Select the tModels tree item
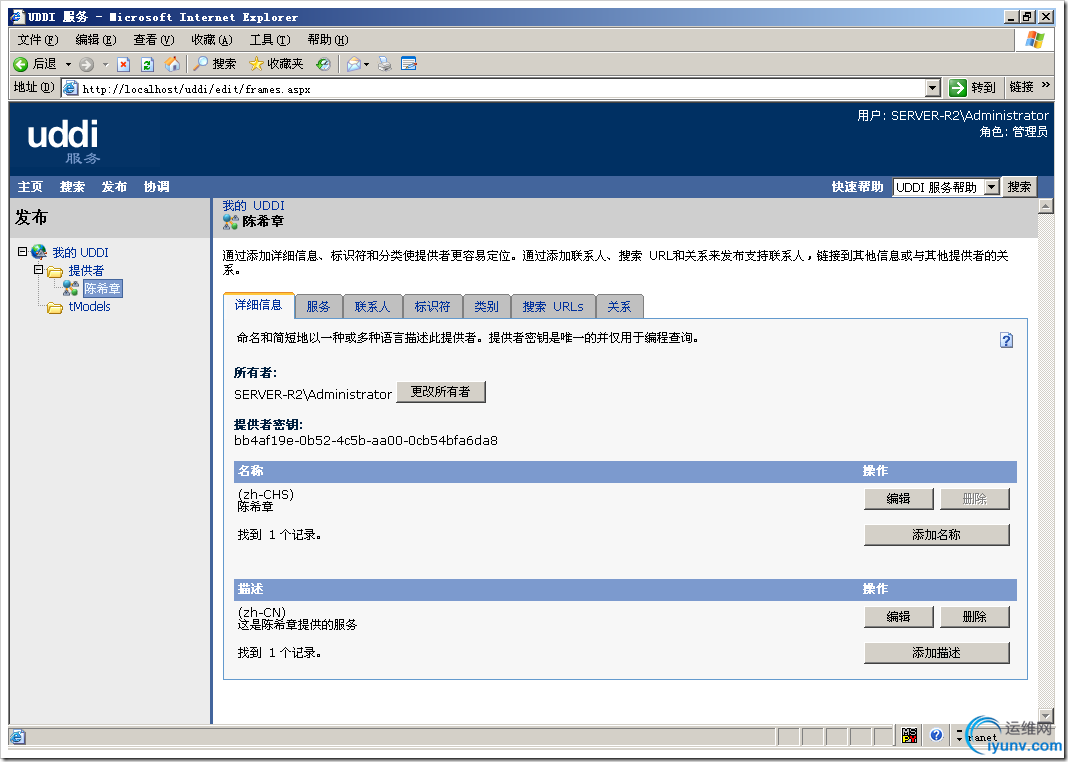 pyautogui.click(x=89, y=306)
